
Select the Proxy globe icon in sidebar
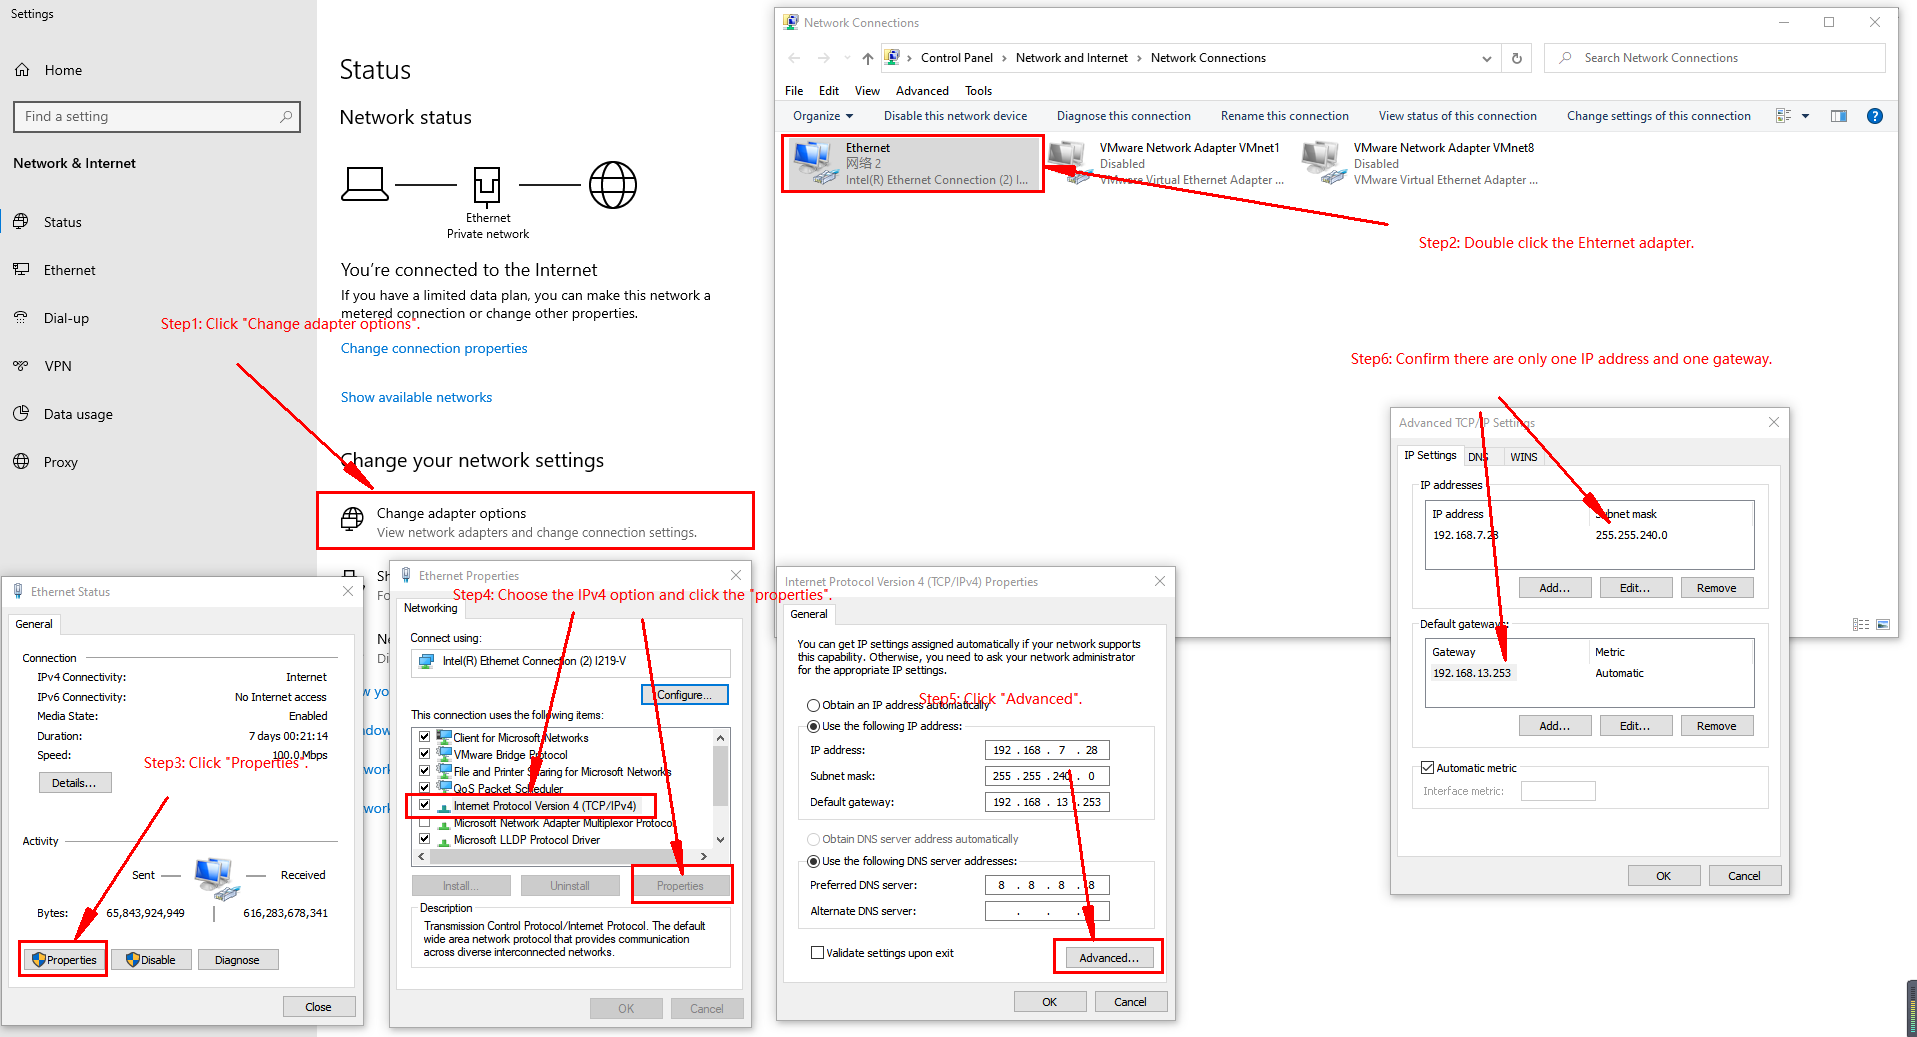pos(21,461)
